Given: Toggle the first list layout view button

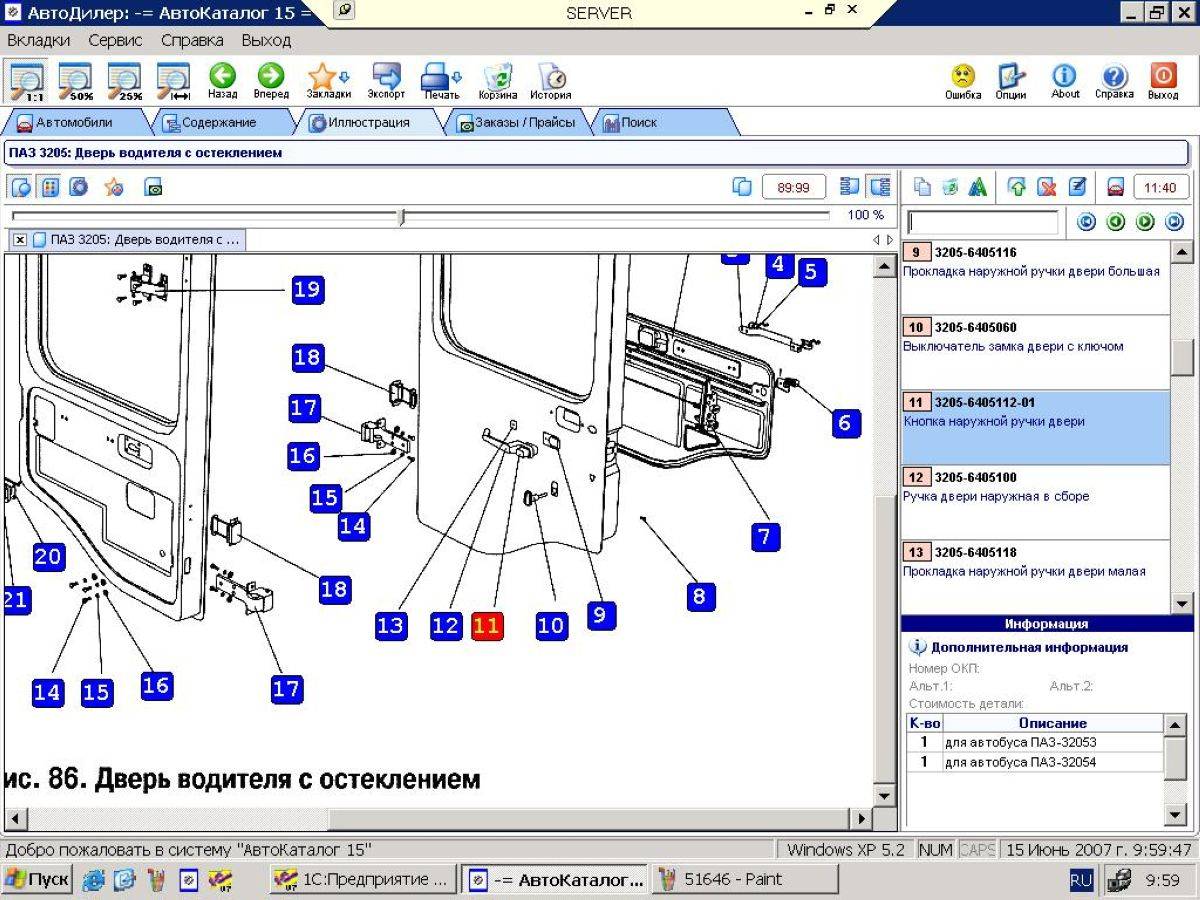Looking at the screenshot, I should click(851, 187).
